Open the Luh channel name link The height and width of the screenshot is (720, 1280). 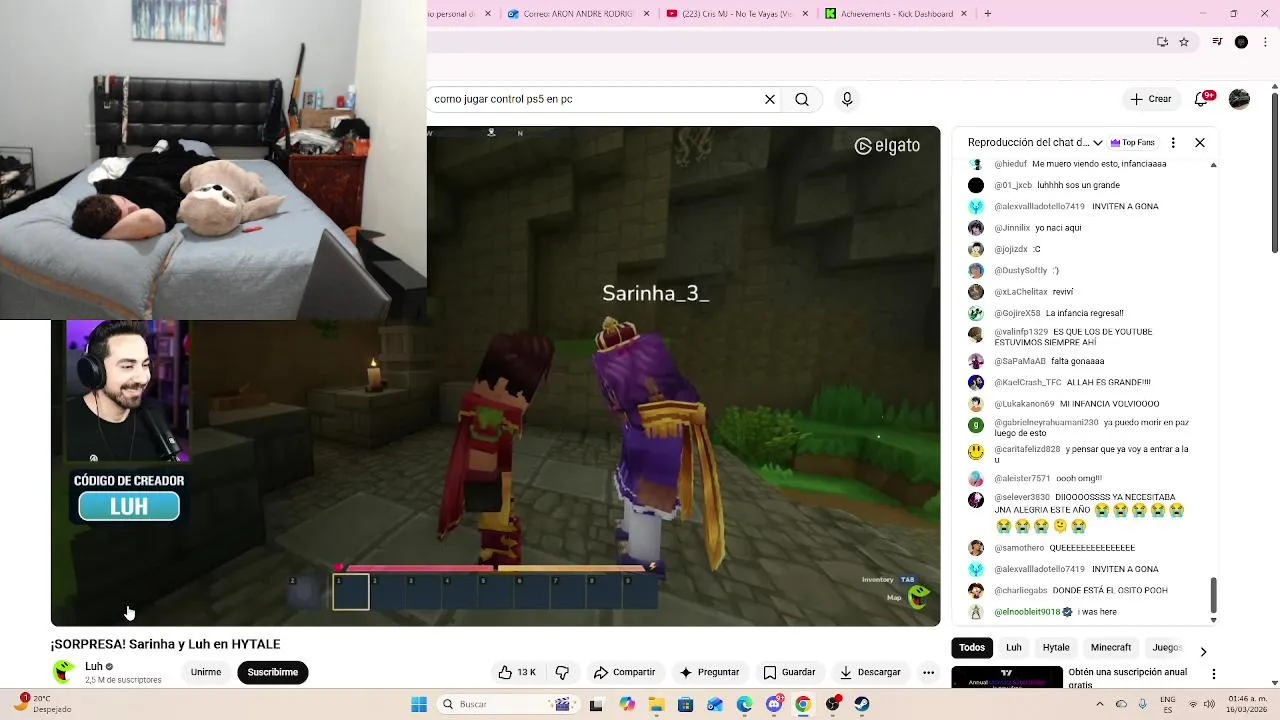pos(94,666)
